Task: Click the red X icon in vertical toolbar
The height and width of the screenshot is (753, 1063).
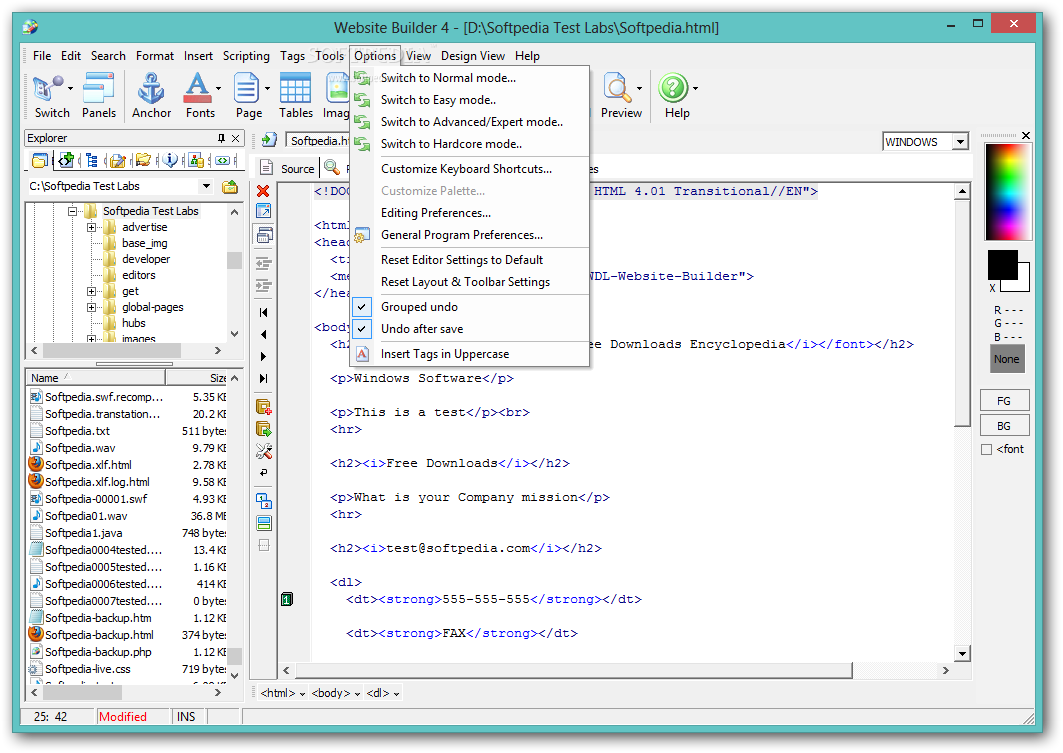Action: pos(263,191)
